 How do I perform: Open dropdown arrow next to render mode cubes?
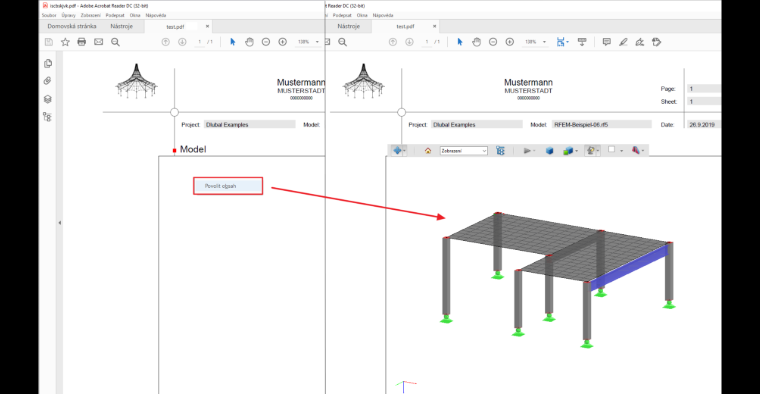click(576, 151)
